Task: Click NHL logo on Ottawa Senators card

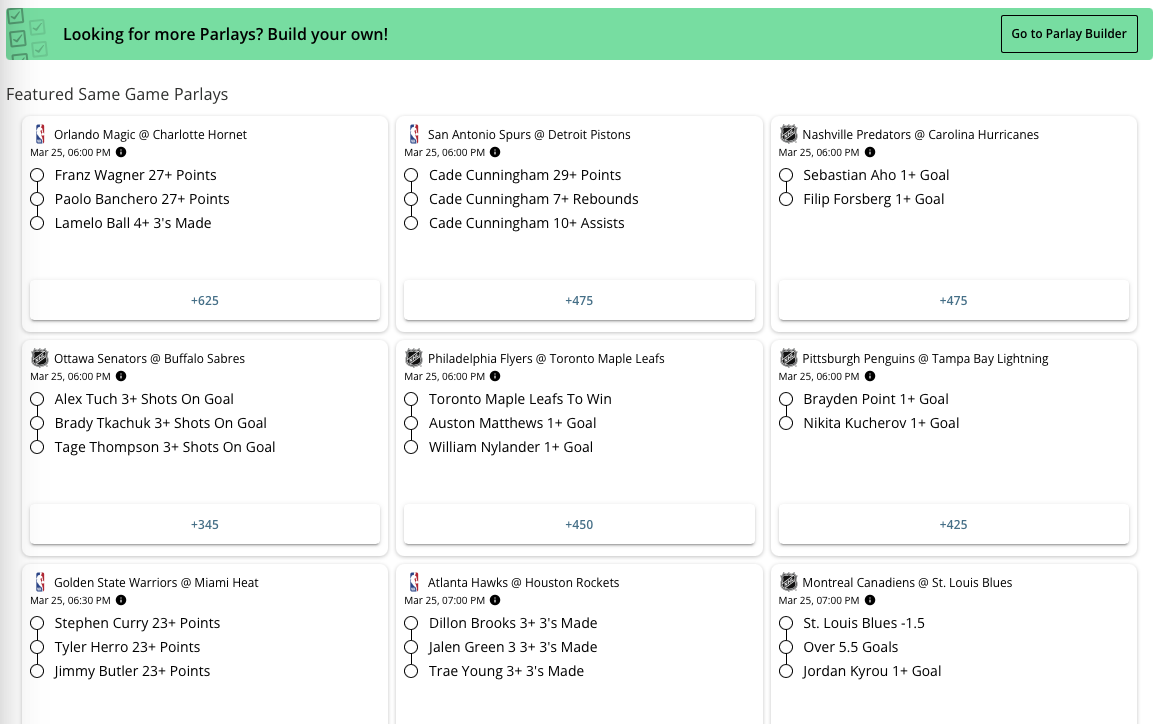Action: 40,358
